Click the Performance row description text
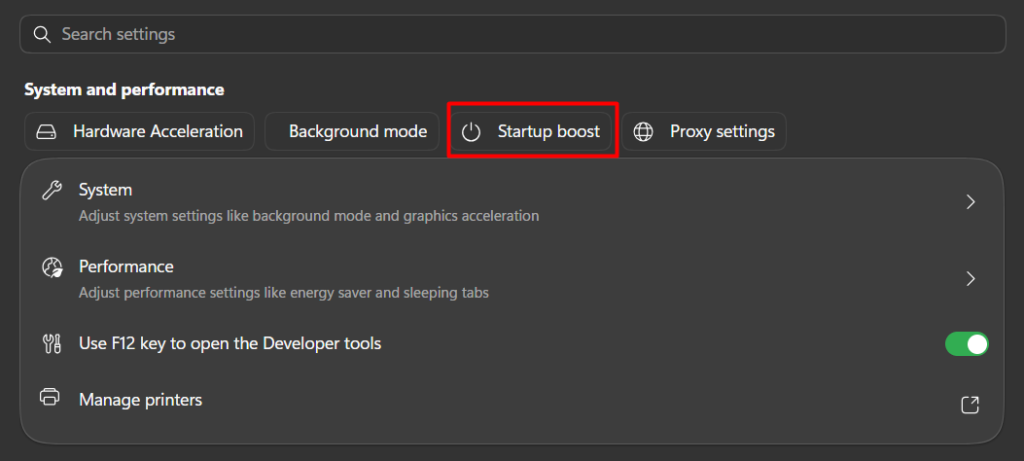The image size is (1024, 461). [284, 293]
